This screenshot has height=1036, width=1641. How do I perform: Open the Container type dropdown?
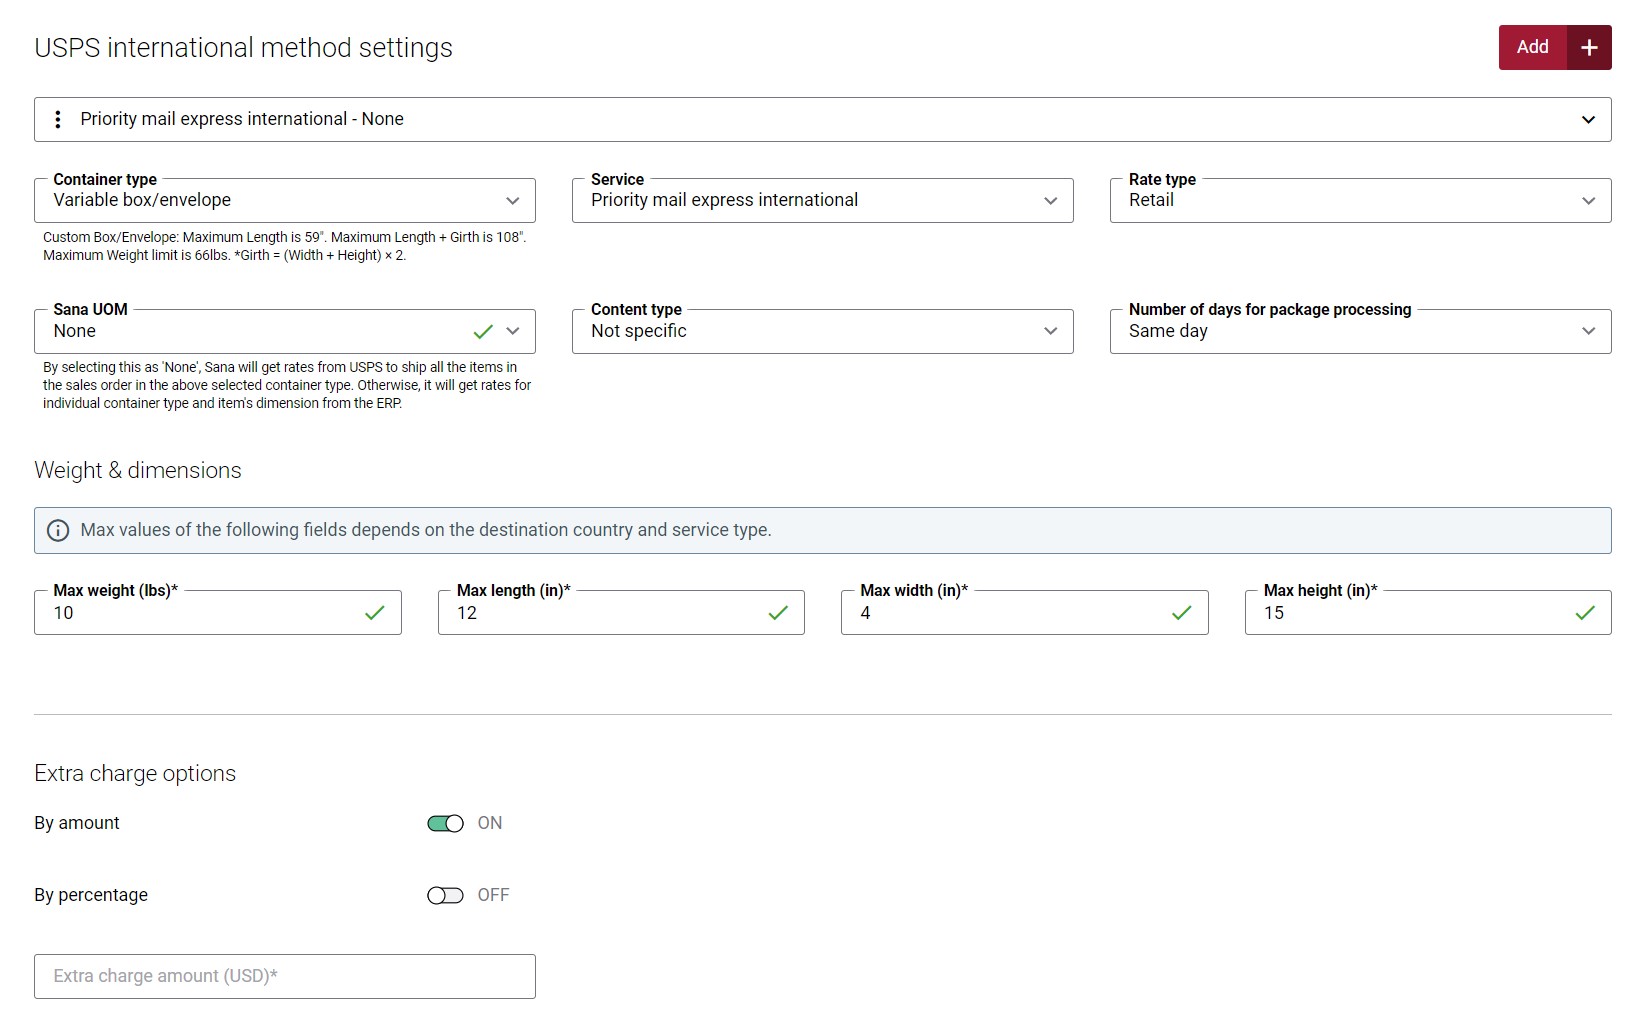coord(285,200)
